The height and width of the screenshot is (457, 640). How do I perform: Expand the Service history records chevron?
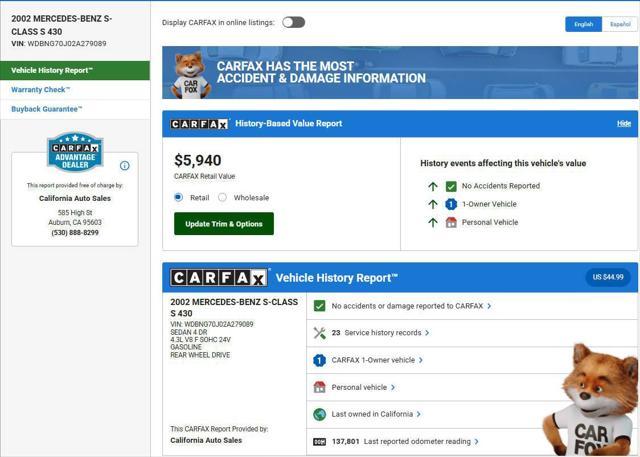coord(427,333)
